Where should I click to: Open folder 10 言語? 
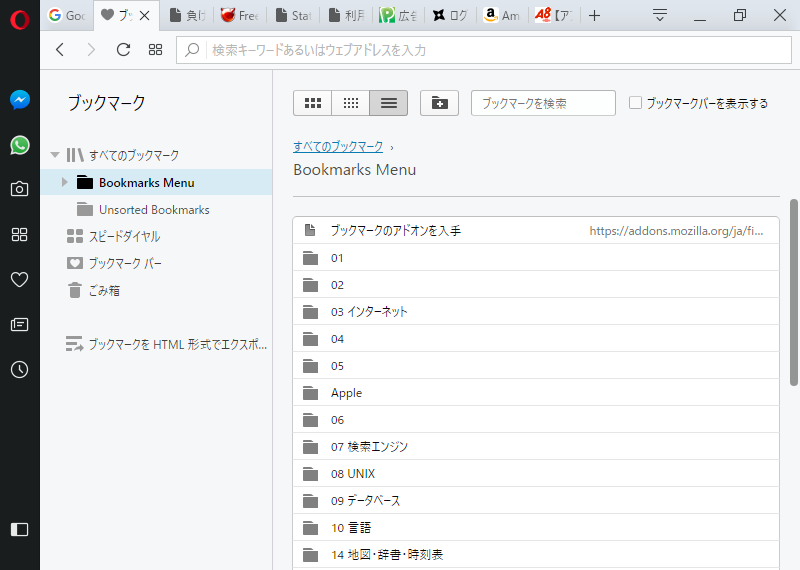click(536, 528)
